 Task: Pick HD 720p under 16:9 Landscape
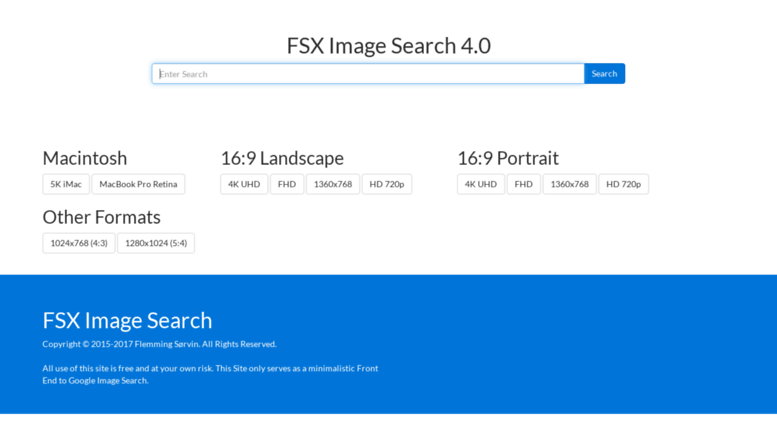pos(387,184)
